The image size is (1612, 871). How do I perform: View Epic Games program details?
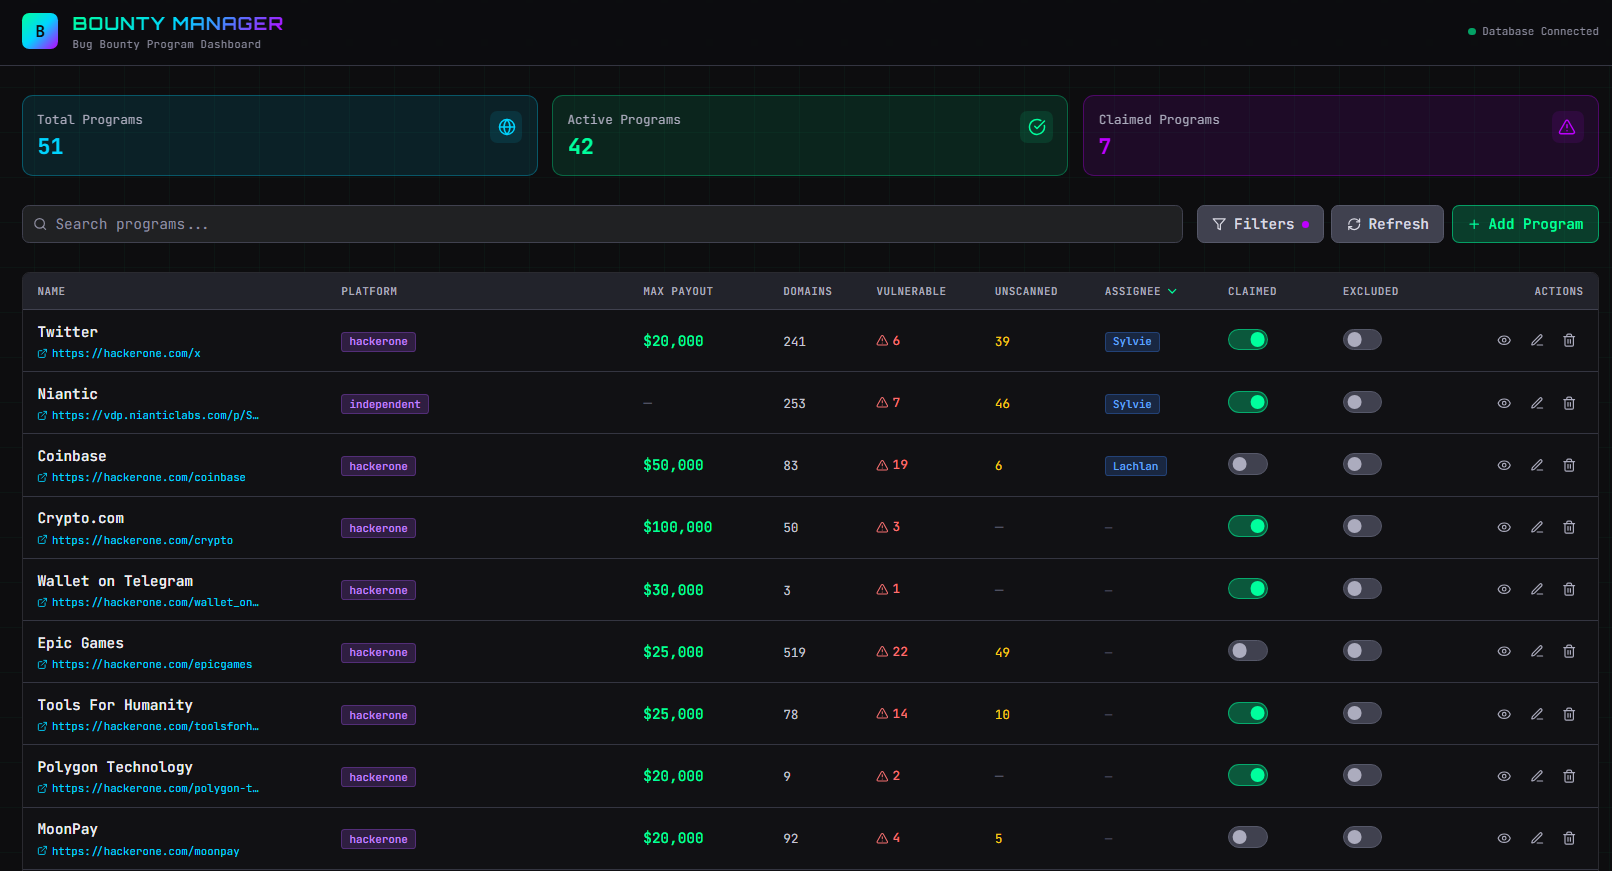pyautogui.click(x=1504, y=651)
